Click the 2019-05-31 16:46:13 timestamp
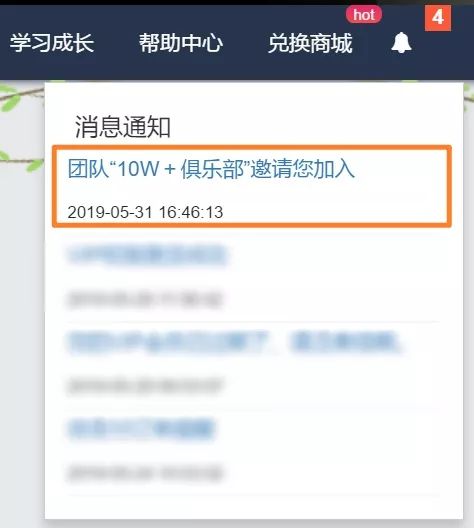Image resolution: width=474 pixels, height=528 pixels. point(145,212)
